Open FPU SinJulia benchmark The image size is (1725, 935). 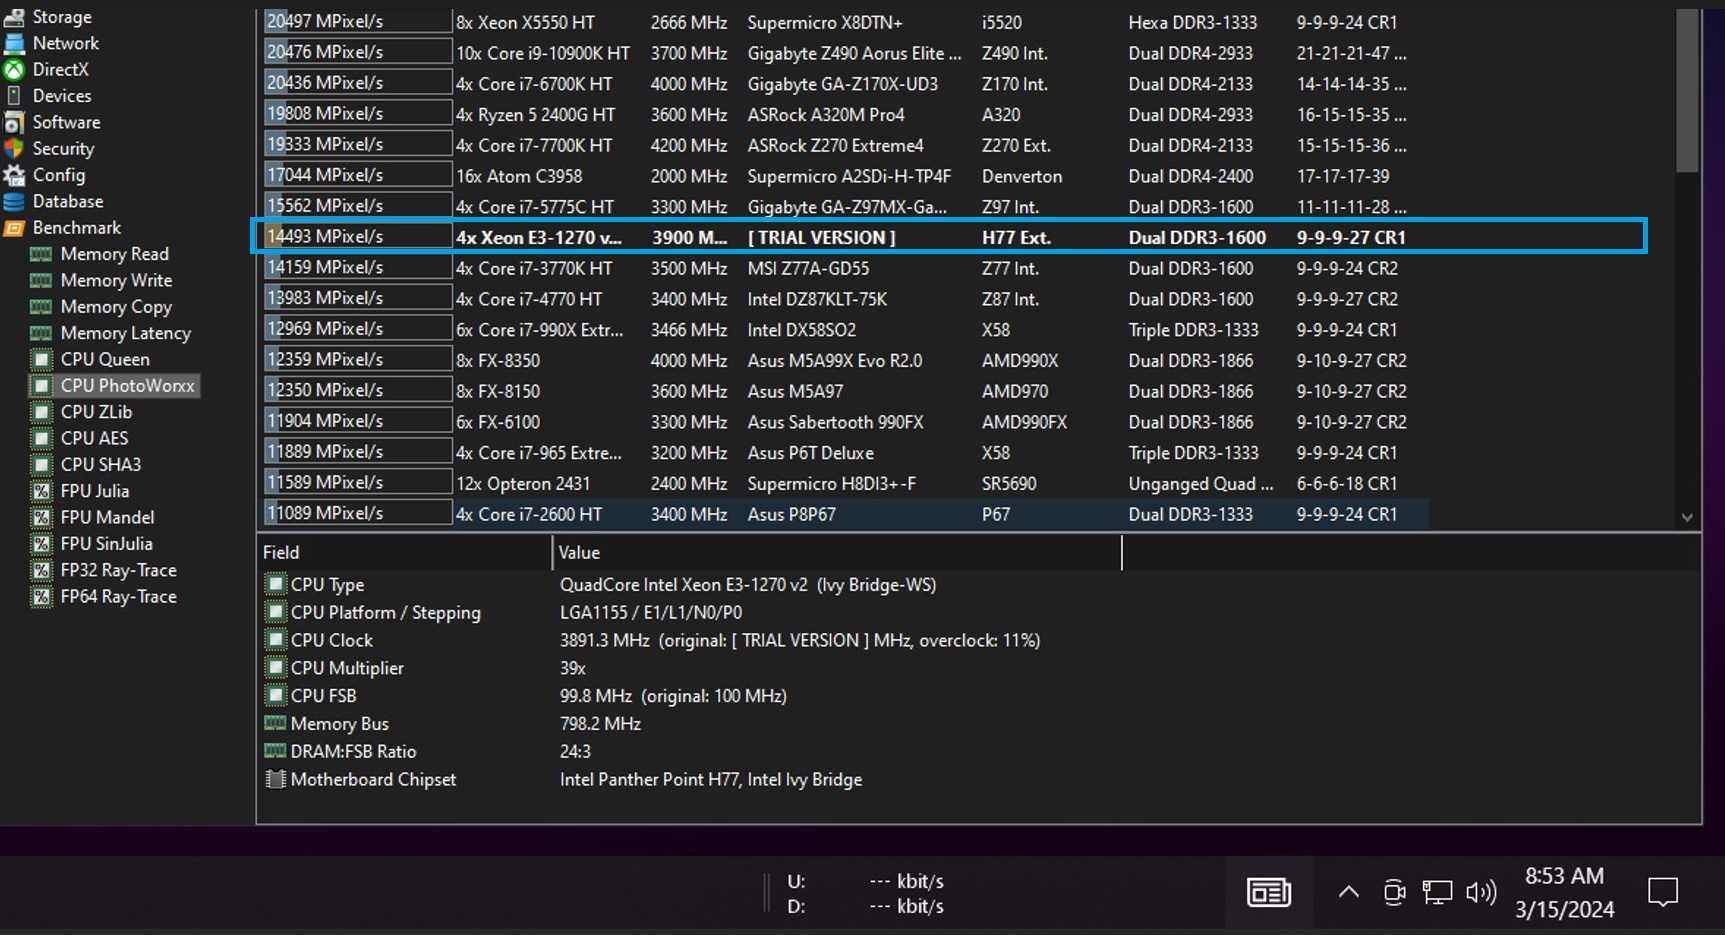[106, 544]
